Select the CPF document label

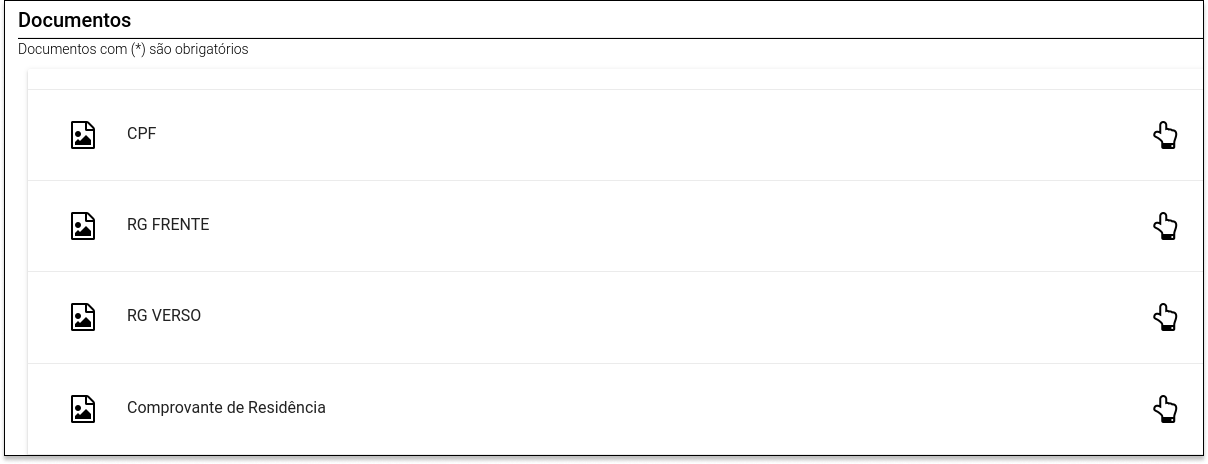(x=141, y=134)
